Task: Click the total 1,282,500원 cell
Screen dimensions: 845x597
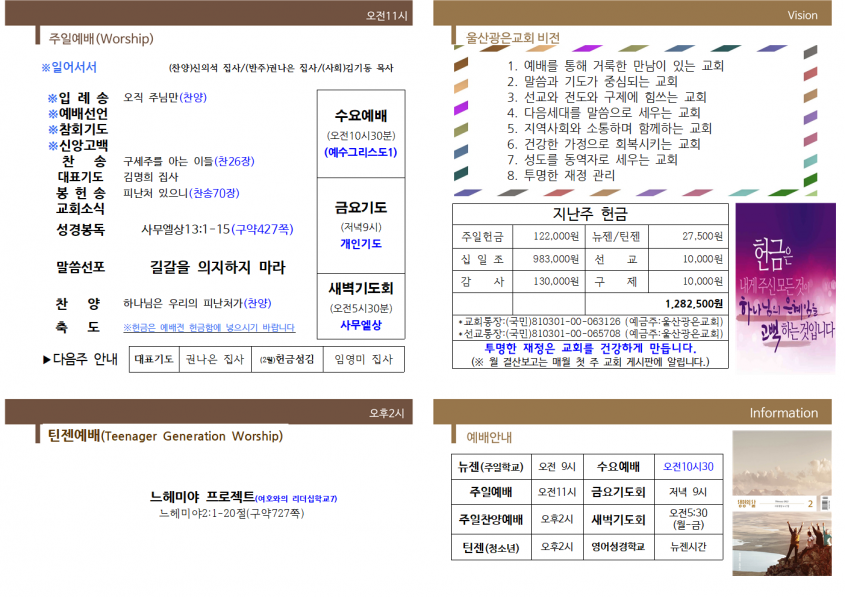Action: tap(657, 303)
